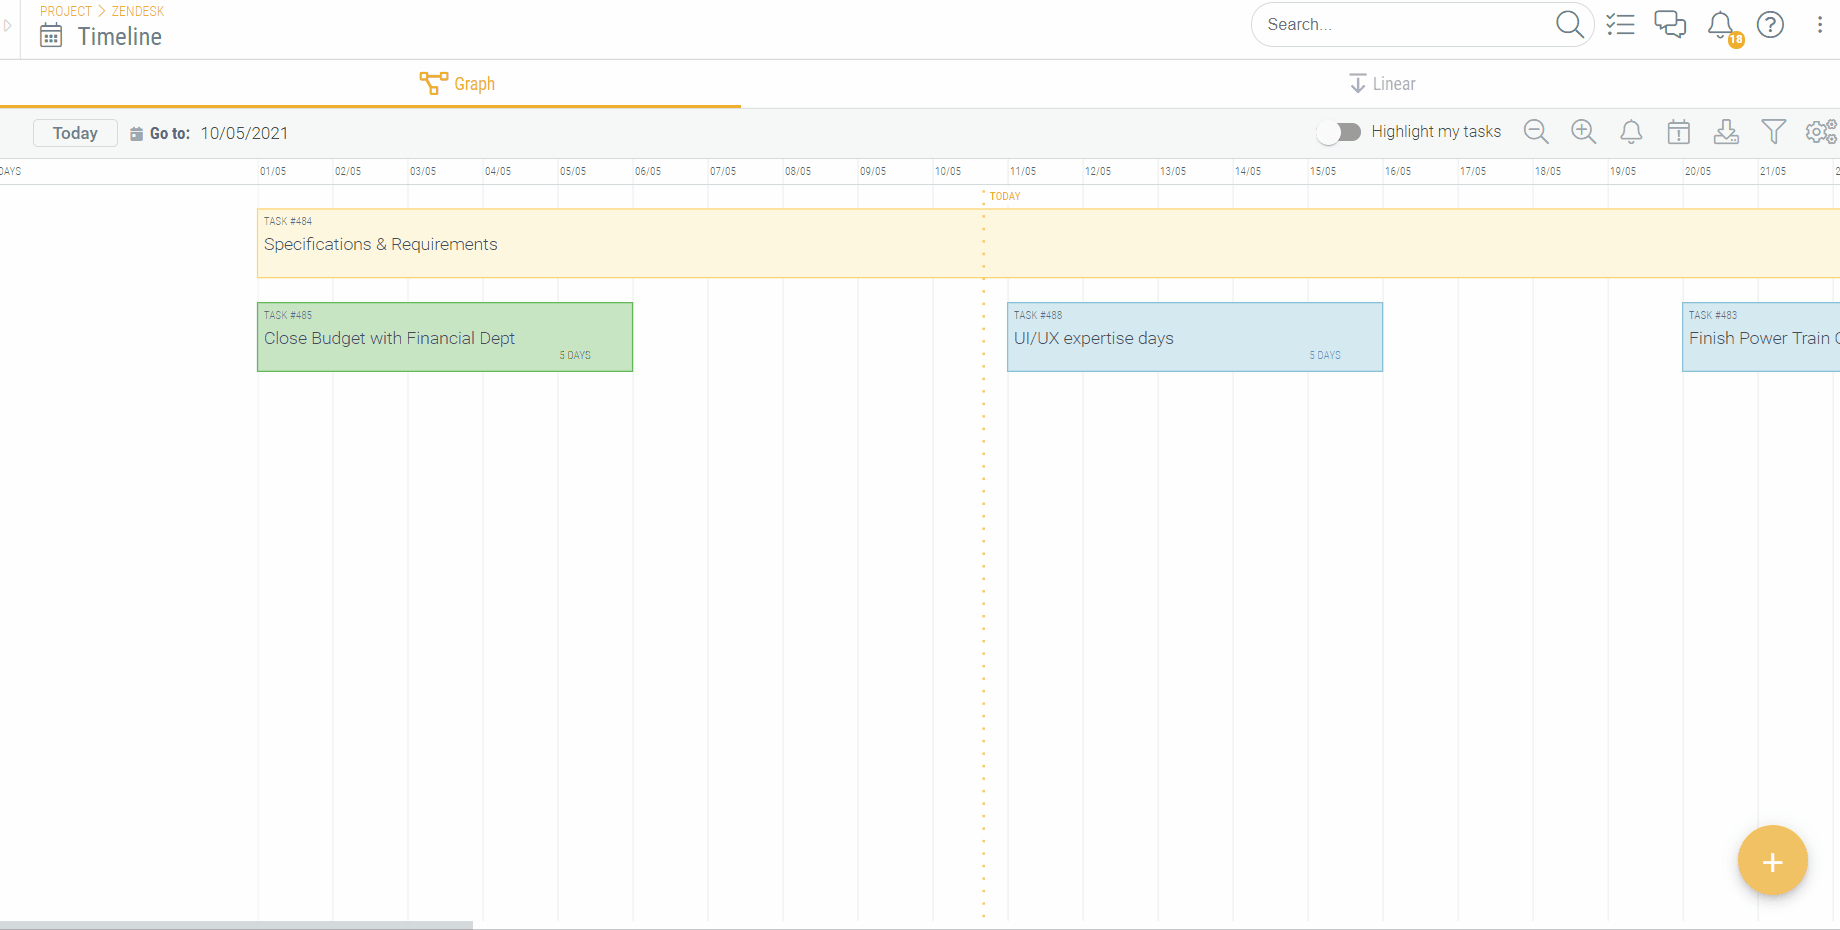The height and width of the screenshot is (930, 1840).
Task: Open the chat messages icon
Action: [x=1670, y=24]
